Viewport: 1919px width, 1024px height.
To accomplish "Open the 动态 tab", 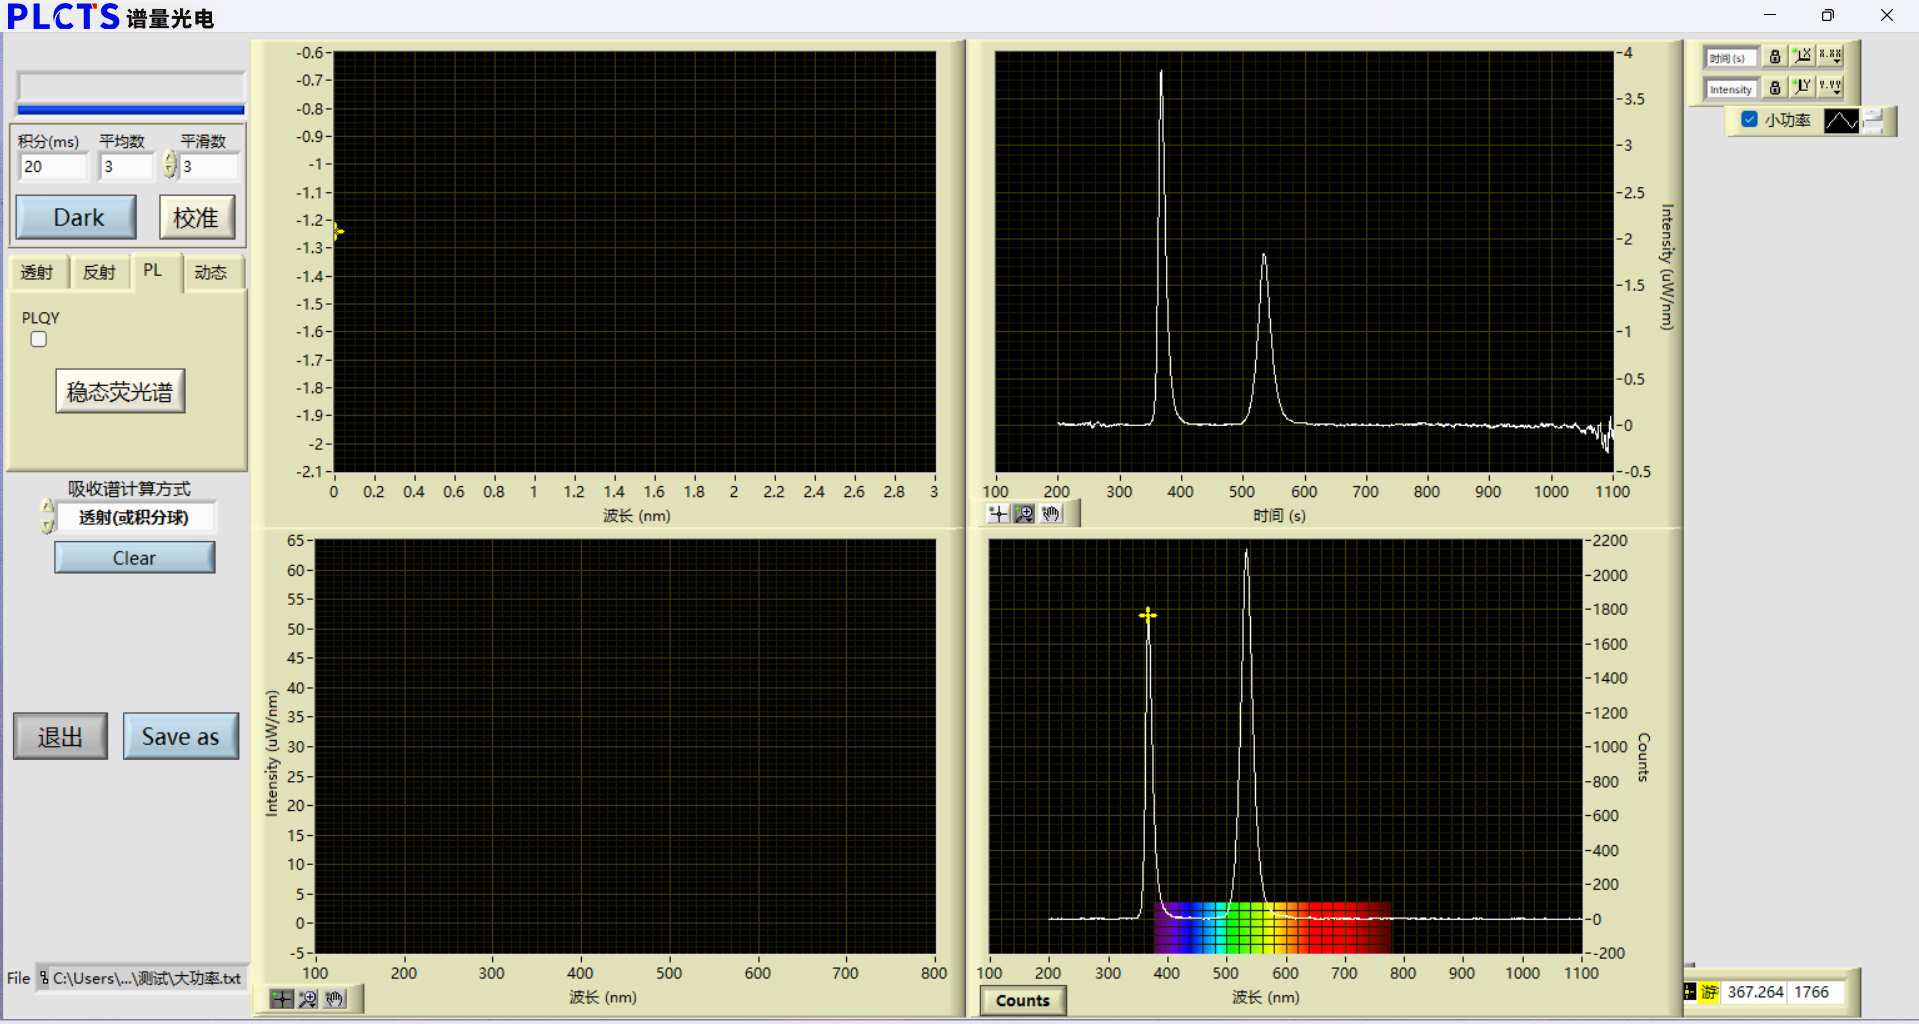I will [211, 272].
